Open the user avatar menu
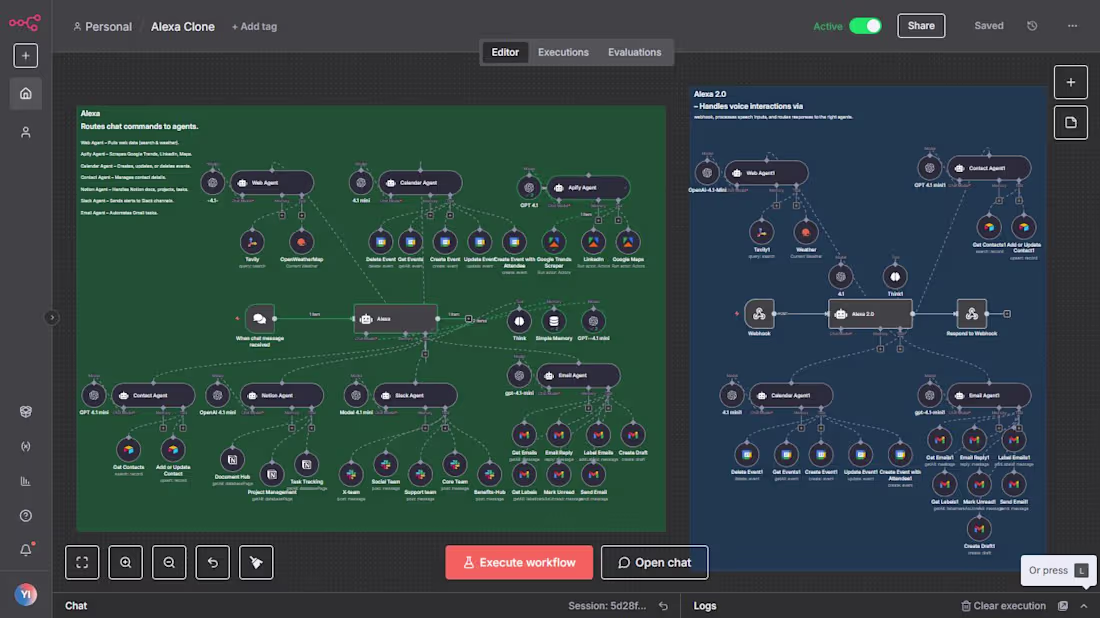Screen dimensions: 1100x618 coord(25,594)
